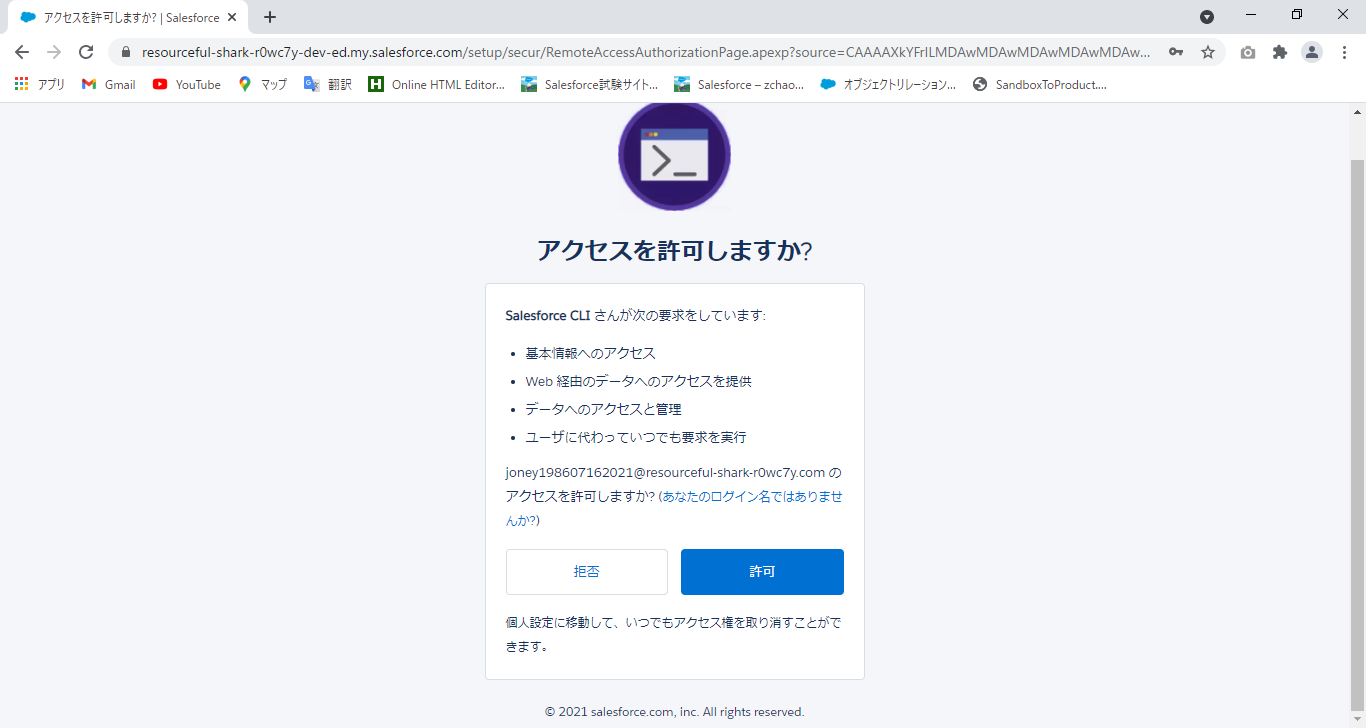1366x728 pixels.
Task: Click the 基本情報へのアクセス list item
Action: point(590,353)
